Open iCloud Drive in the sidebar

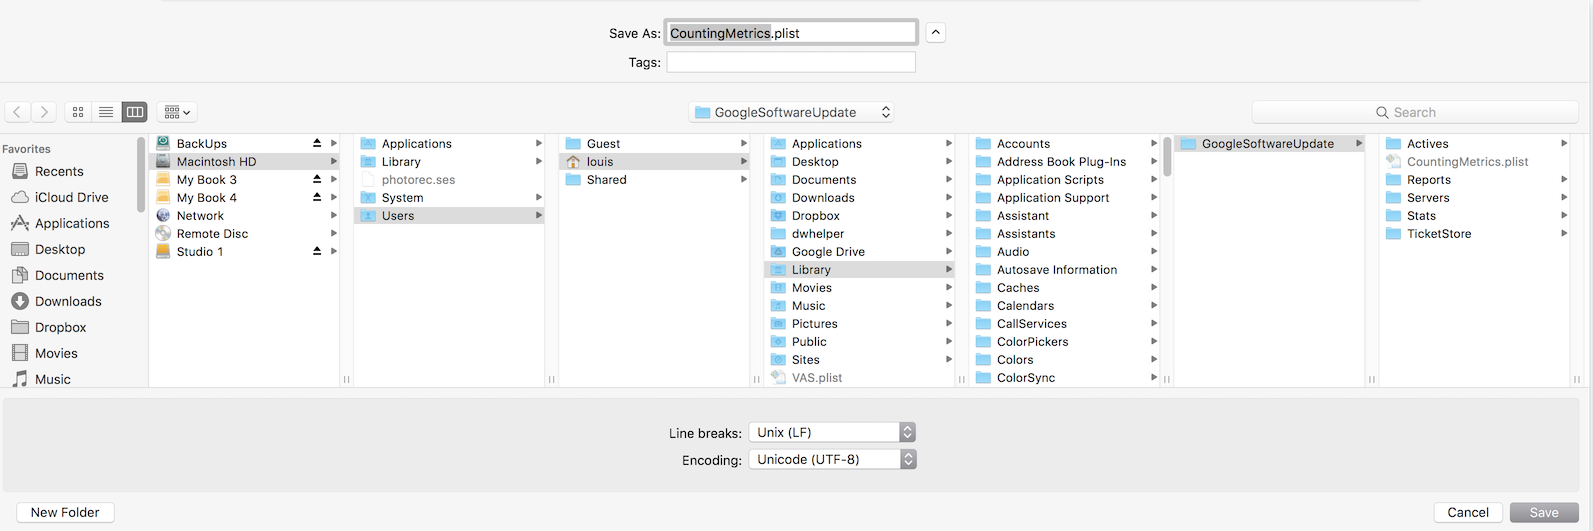tap(70, 197)
